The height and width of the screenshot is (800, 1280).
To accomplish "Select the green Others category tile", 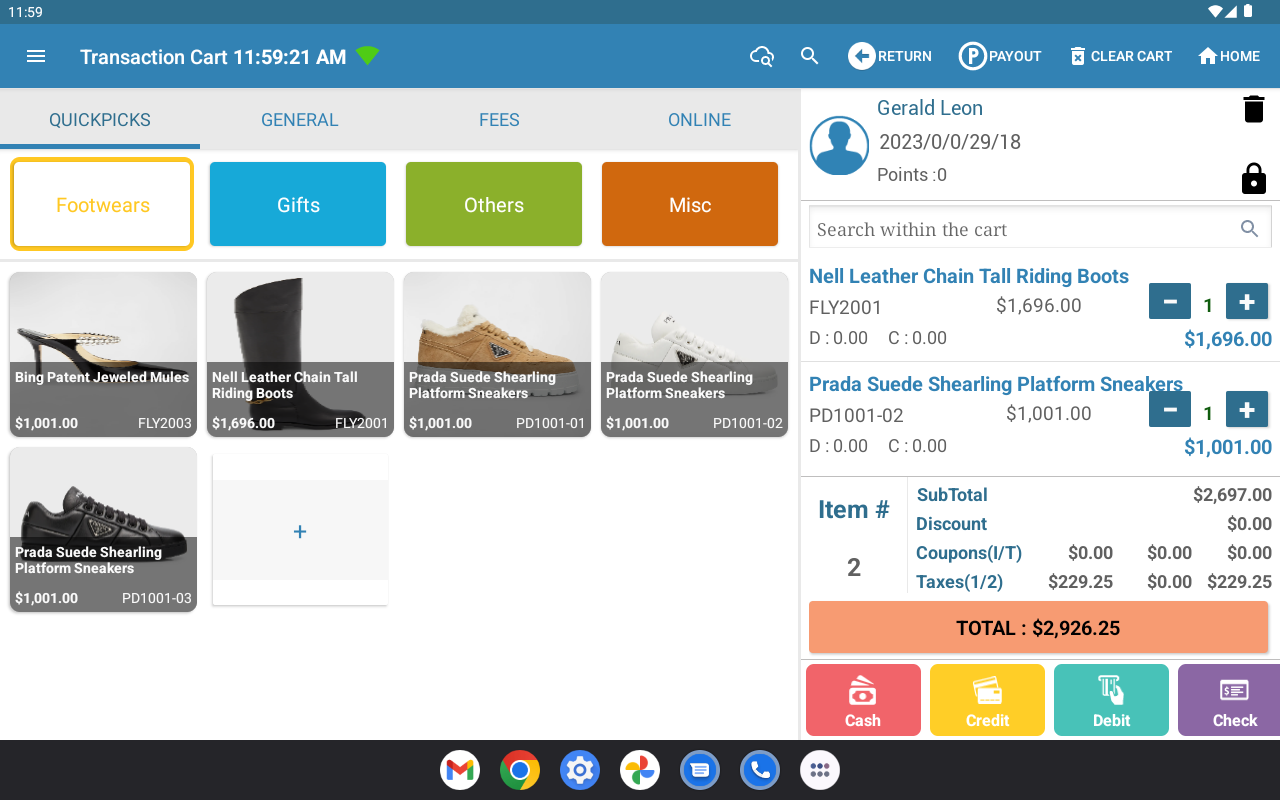I will coord(494,205).
